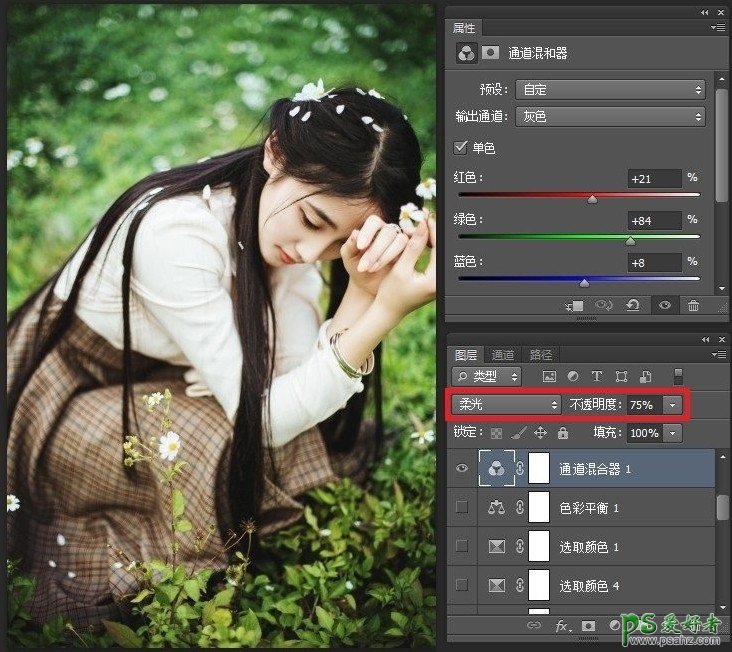The height and width of the screenshot is (652, 732).
Task: Click the fx layer style icon
Action: click(562, 626)
